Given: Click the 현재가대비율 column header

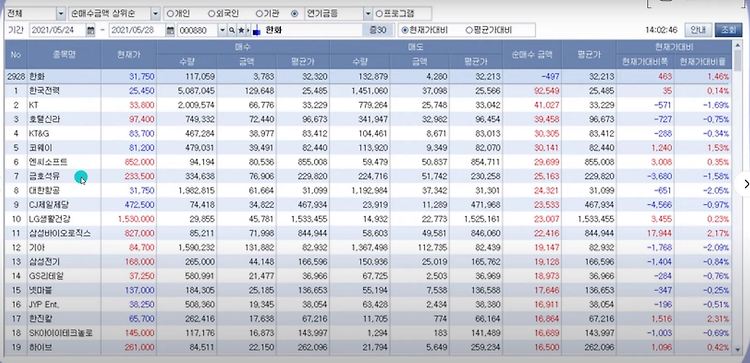Looking at the screenshot, I should tap(702, 62).
